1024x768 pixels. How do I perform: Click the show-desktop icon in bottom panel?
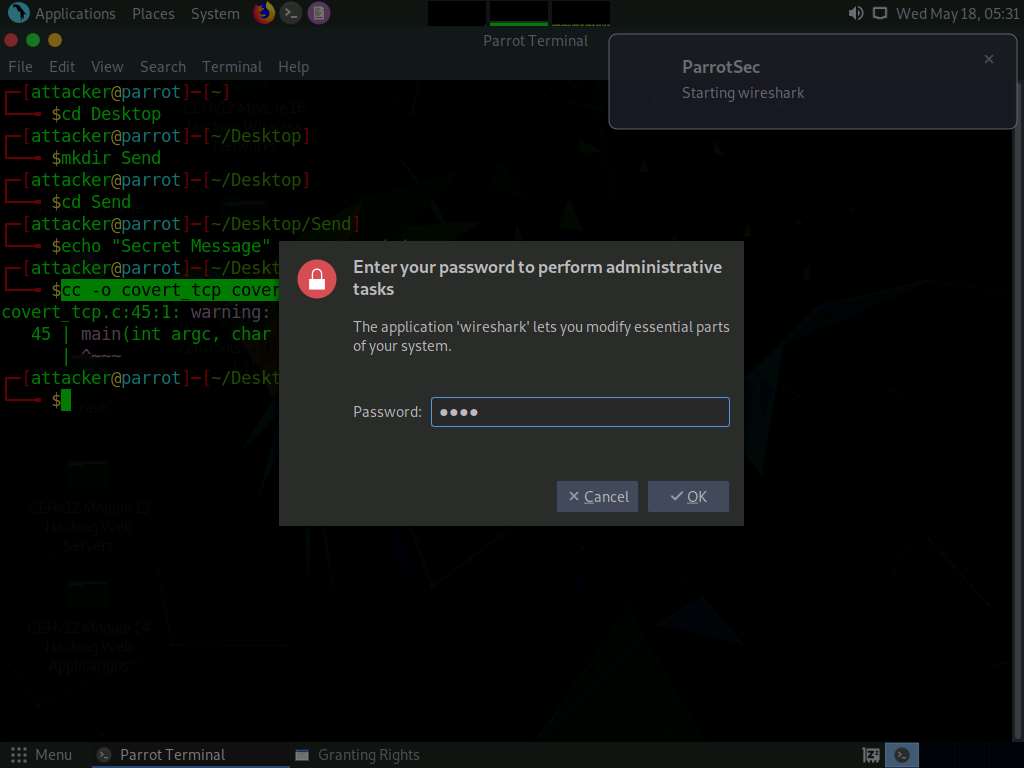tap(871, 755)
